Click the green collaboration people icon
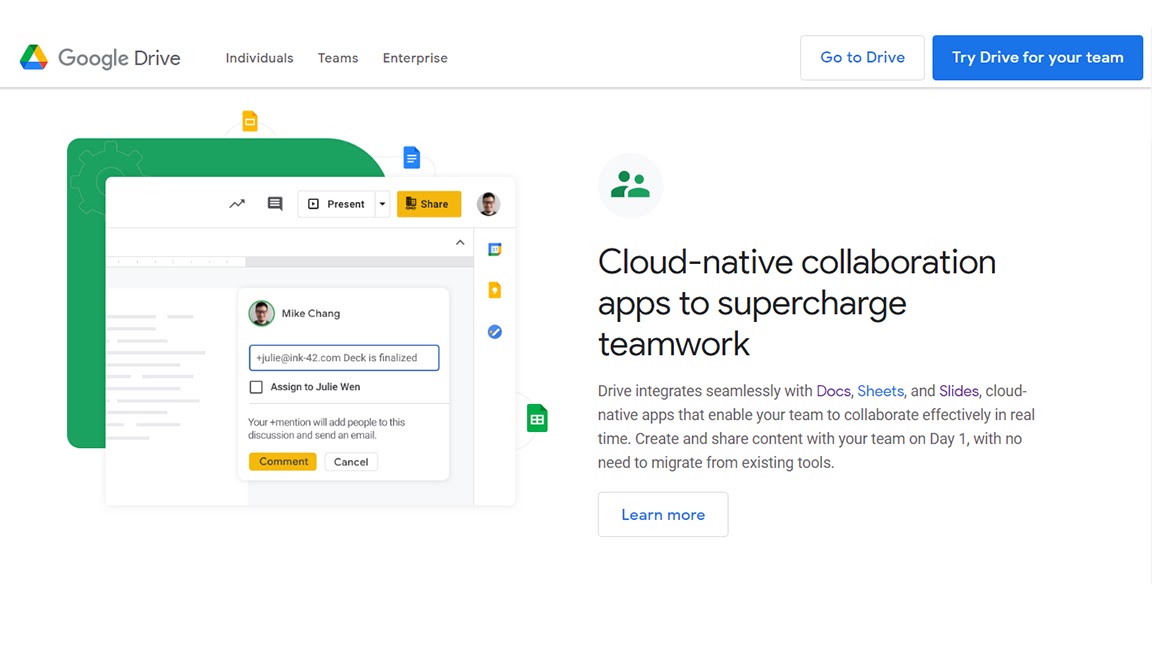This screenshot has height=648, width=1152. (630, 185)
